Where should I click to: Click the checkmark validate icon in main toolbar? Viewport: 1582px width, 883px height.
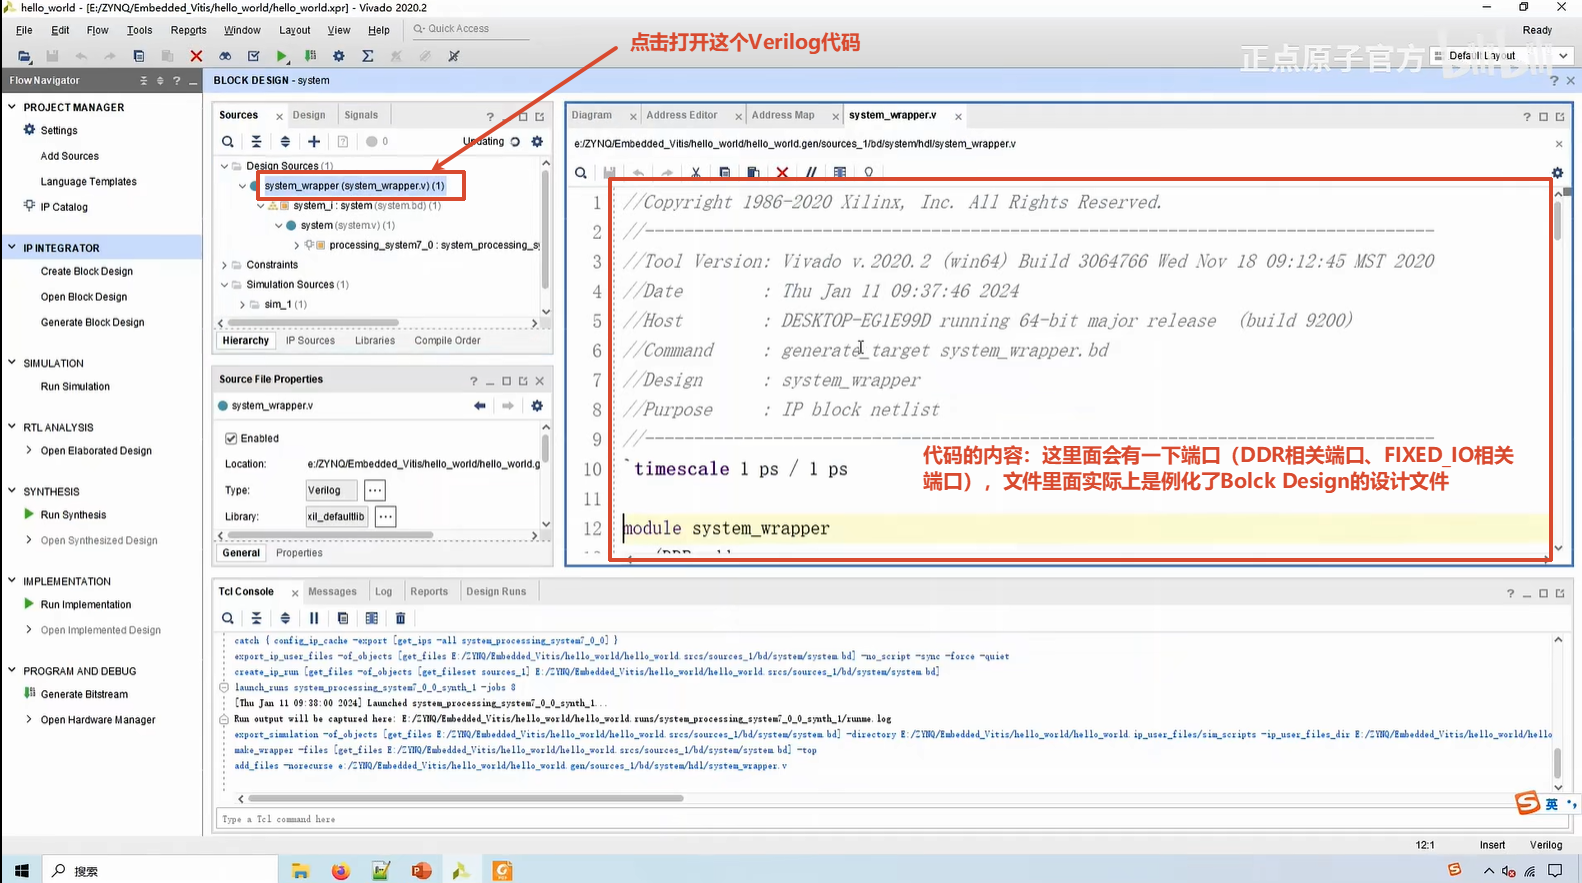[254, 56]
